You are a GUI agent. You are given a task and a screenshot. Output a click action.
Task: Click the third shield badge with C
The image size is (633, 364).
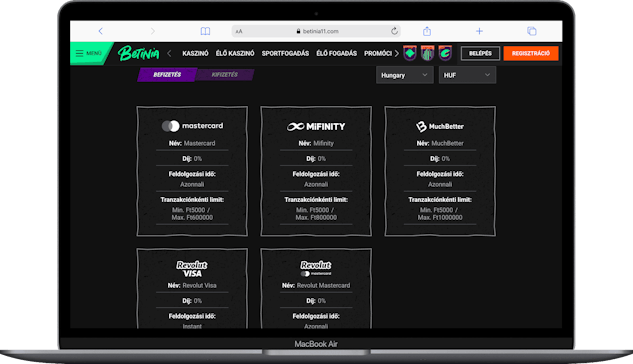tap(445, 53)
